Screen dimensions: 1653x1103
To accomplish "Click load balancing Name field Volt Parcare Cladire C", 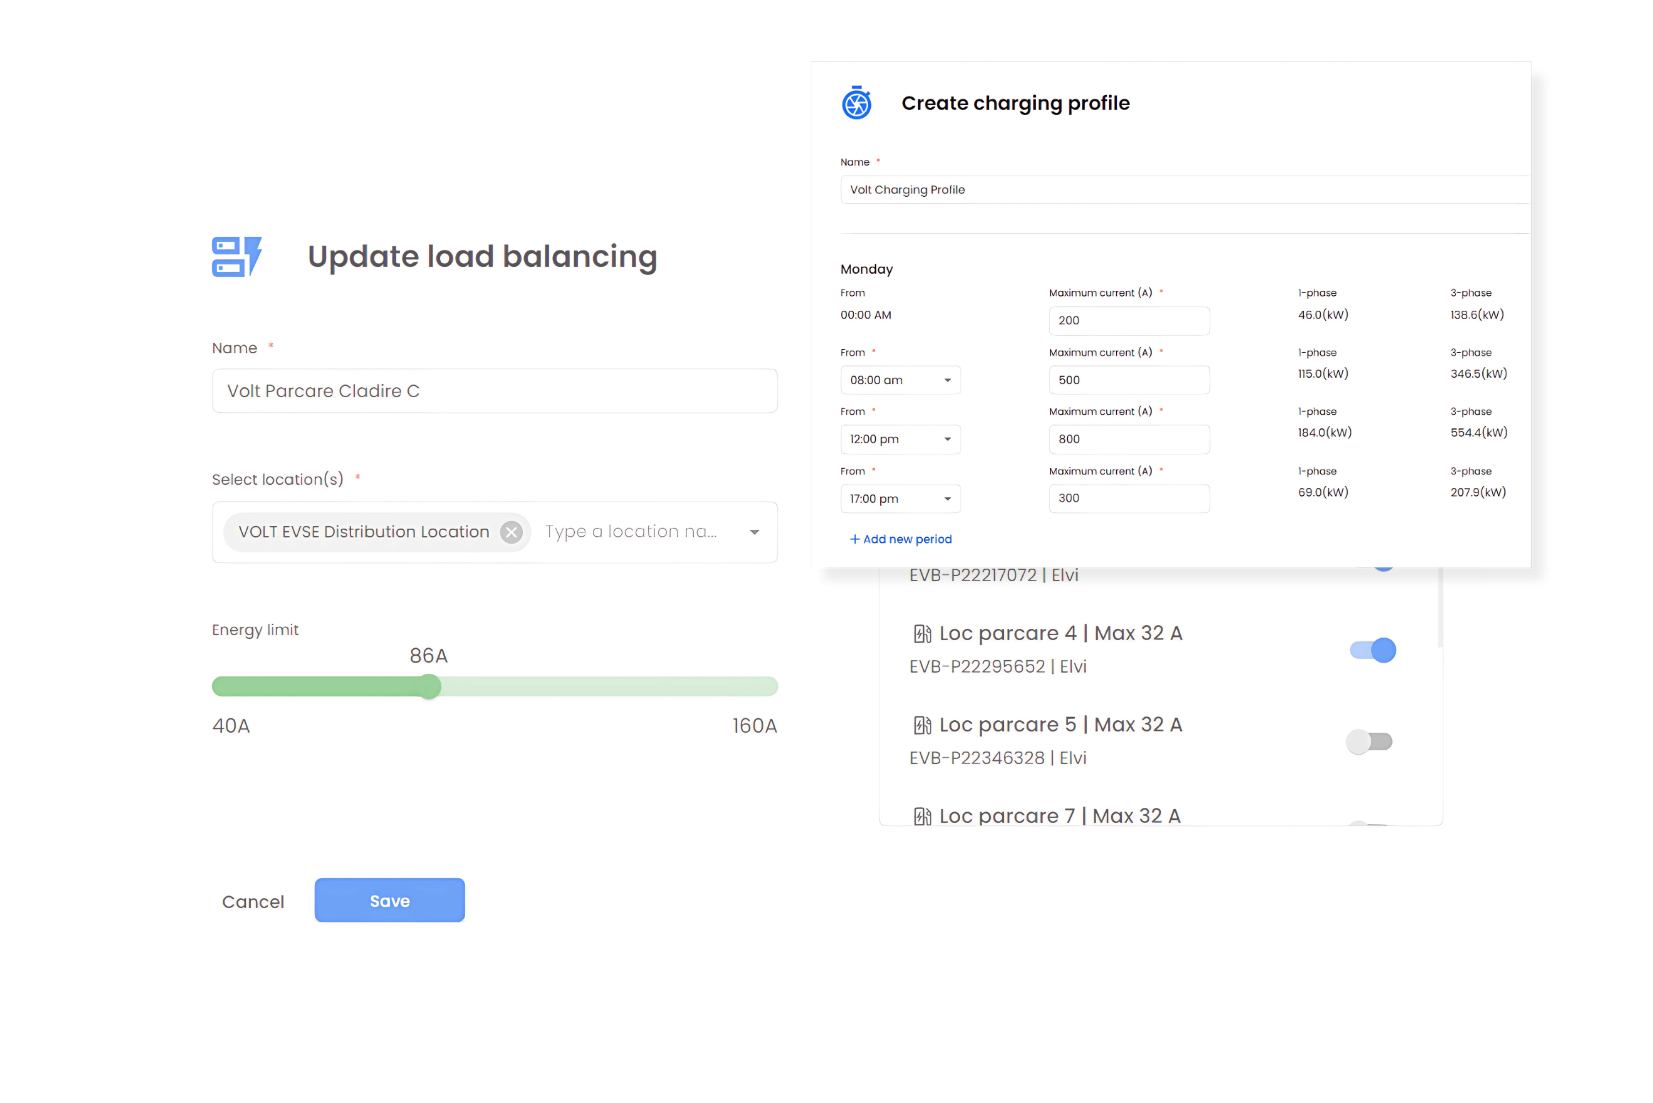I will [495, 391].
